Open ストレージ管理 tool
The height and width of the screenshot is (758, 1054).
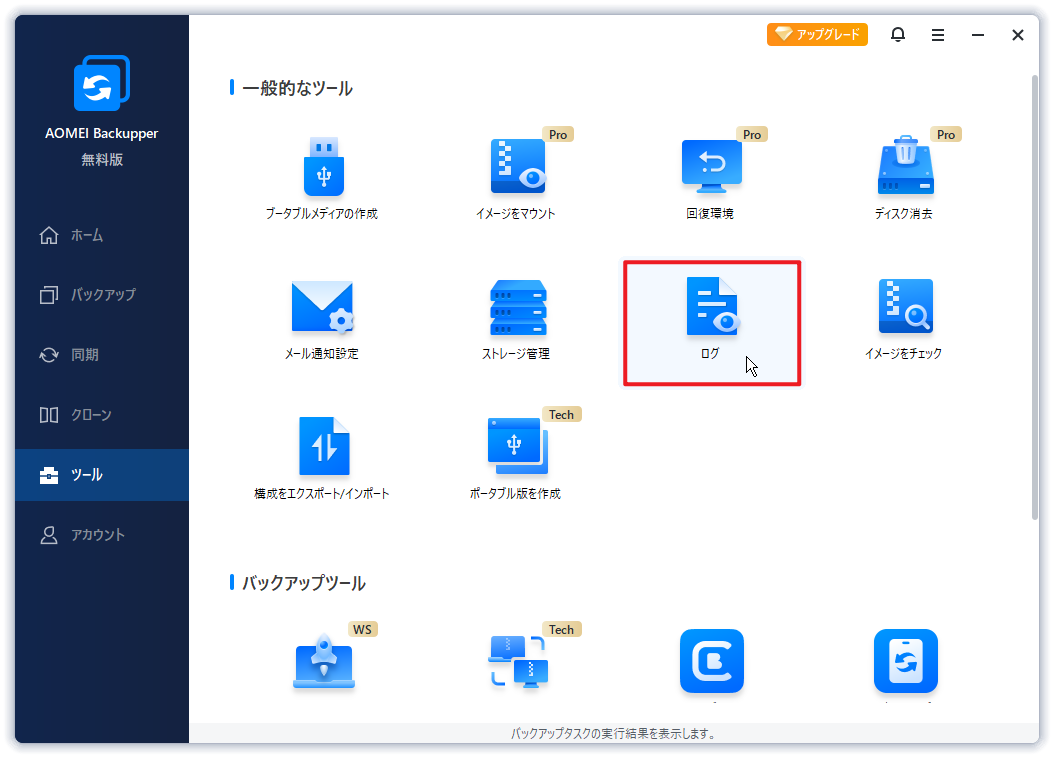[516, 320]
